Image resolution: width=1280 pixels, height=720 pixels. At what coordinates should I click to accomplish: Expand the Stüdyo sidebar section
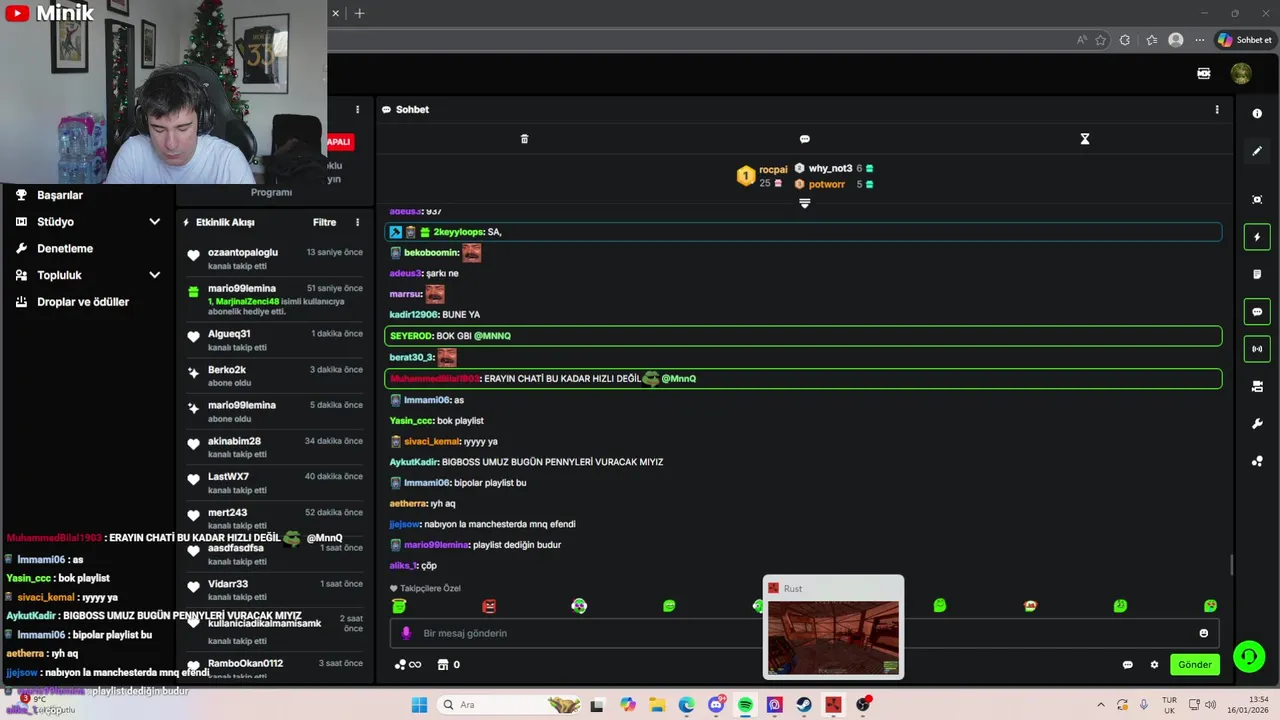154,222
